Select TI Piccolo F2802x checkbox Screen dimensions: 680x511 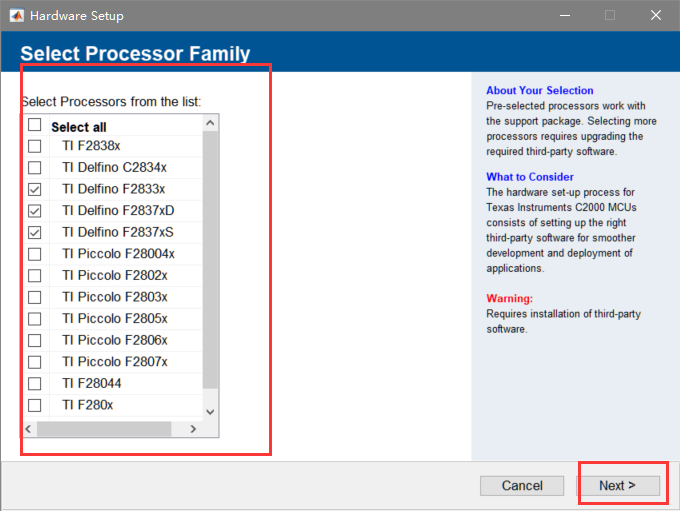(35, 276)
